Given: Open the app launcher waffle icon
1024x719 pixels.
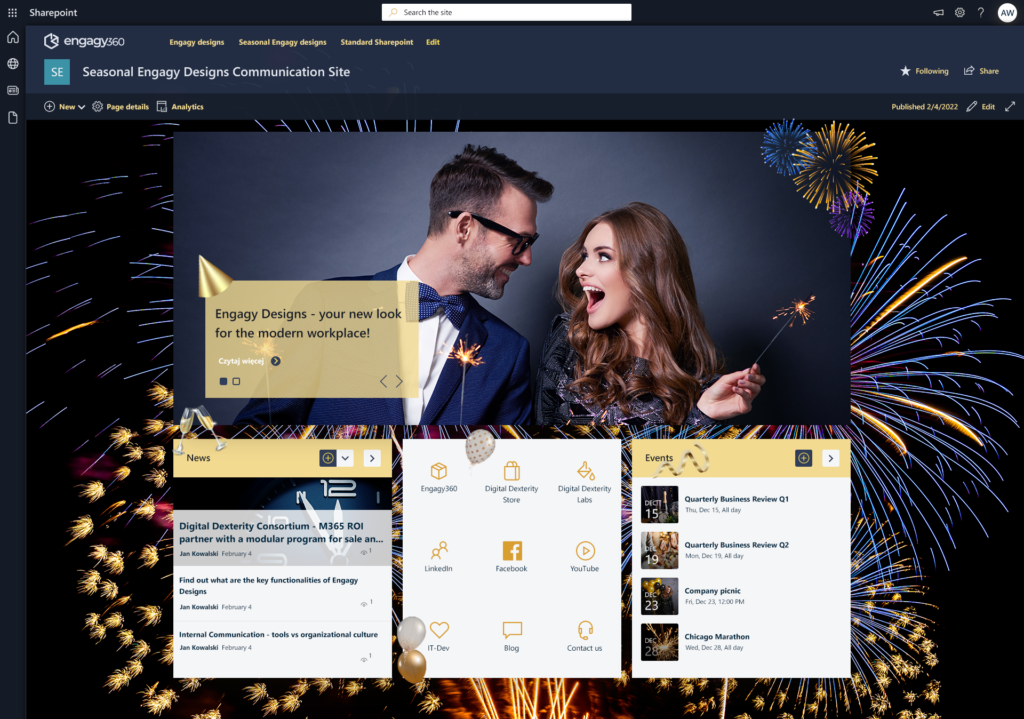Looking at the screenshot, I should click(x=12, y=12).
